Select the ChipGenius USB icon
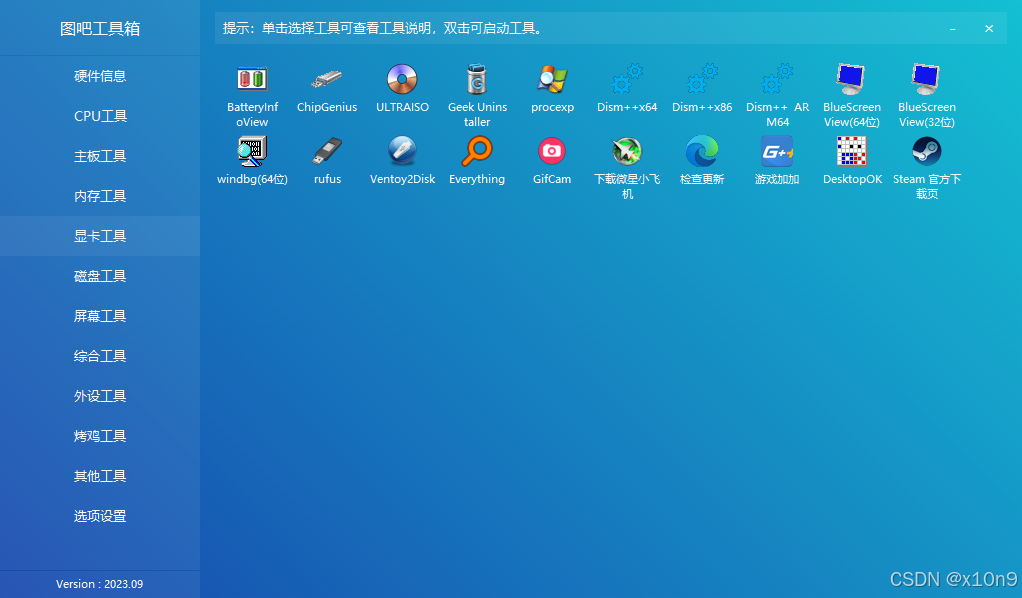 (327, 80)
